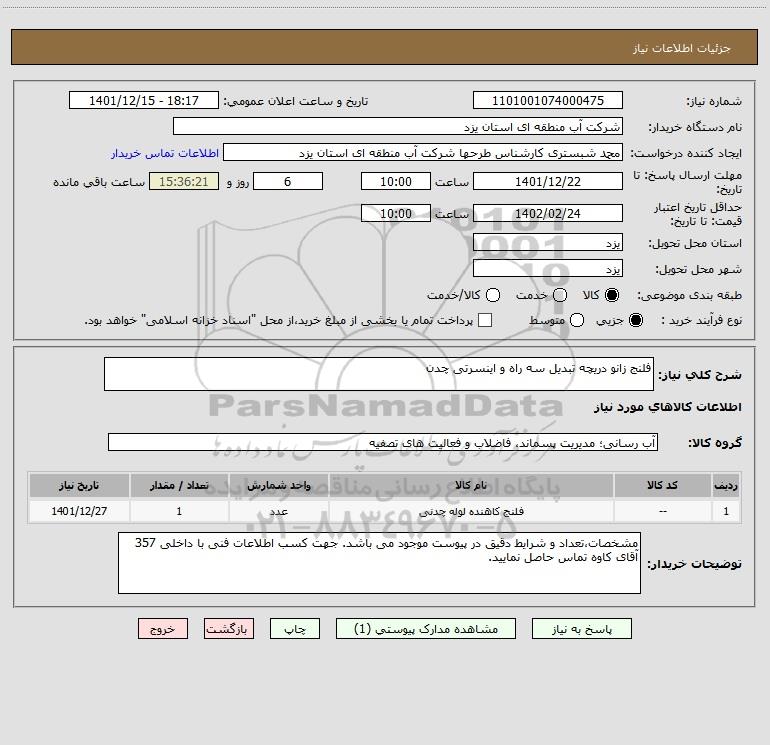The width and height of the screenshot is (770, 745).
Task: Open the اطلاعات تماس خریدار link
Action: tap(165, 153)
